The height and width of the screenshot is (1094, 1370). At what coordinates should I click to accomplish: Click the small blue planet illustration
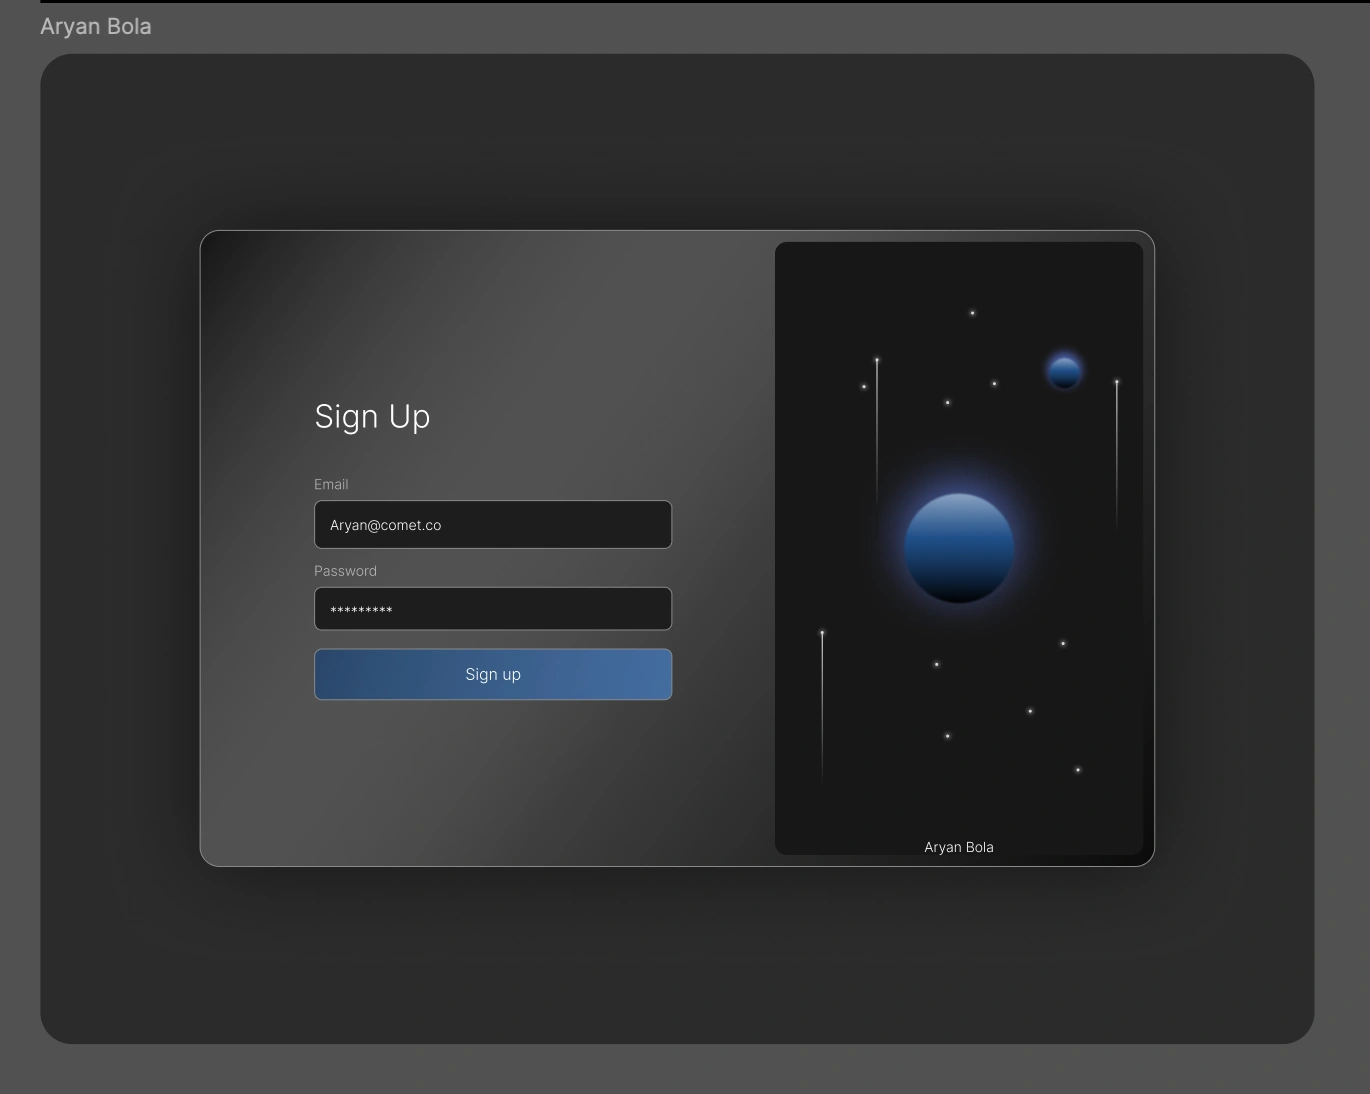(1064, 372)
